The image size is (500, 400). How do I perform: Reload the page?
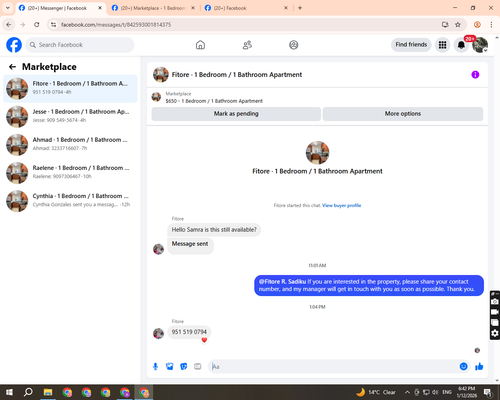(x=37, y=25)
